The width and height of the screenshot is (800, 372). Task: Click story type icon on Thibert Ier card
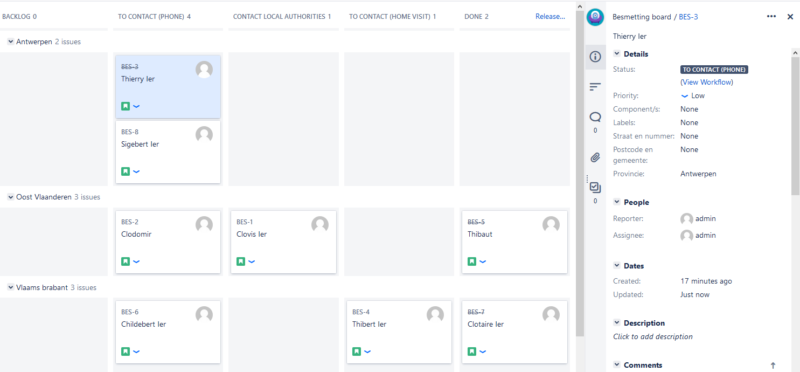click(357, 351)
